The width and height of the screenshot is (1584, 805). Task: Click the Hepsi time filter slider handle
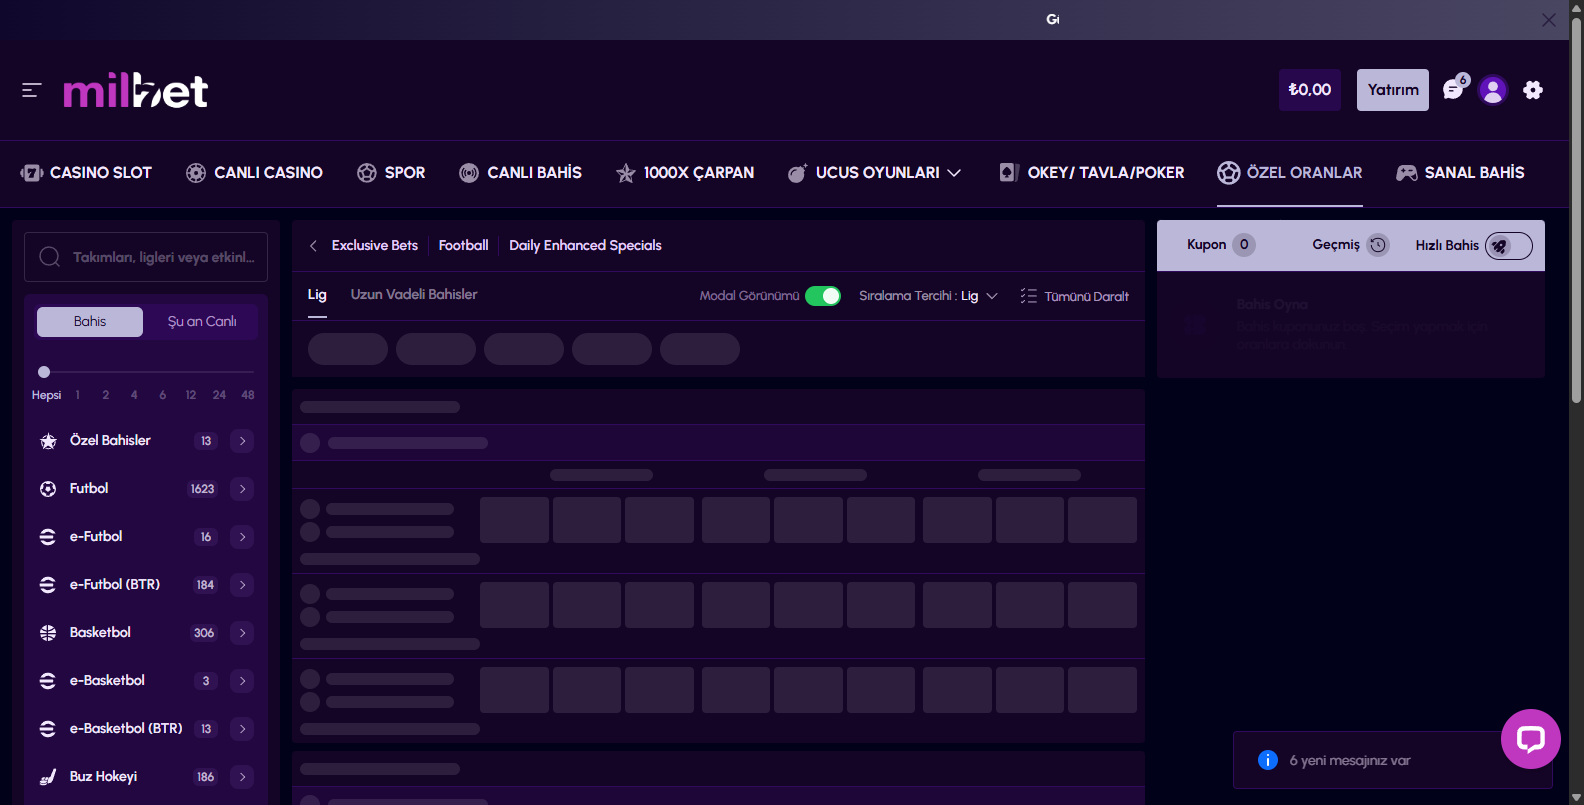coord(44,372)
